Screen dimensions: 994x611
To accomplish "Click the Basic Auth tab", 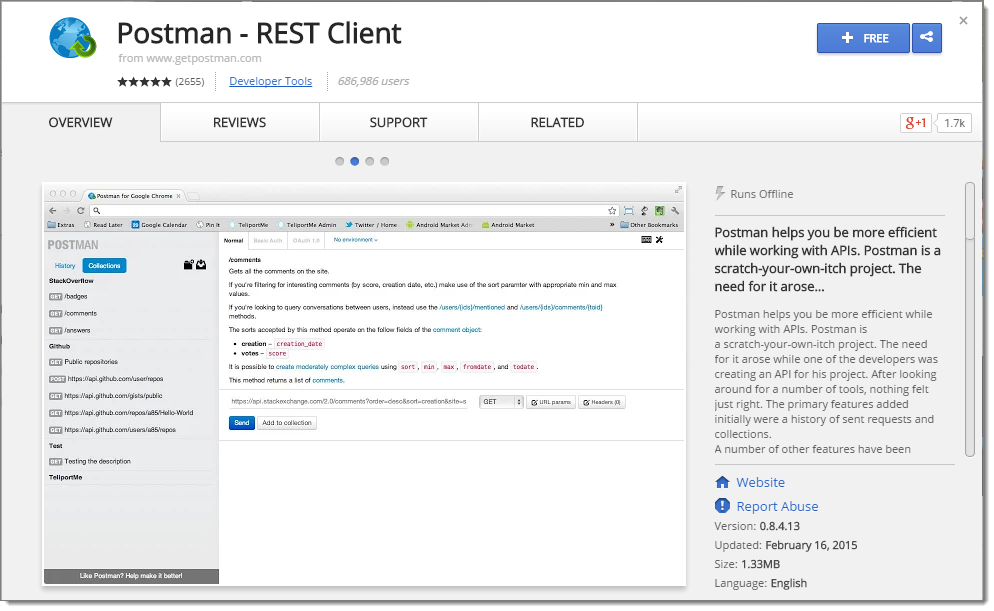I will coord(268,241).
